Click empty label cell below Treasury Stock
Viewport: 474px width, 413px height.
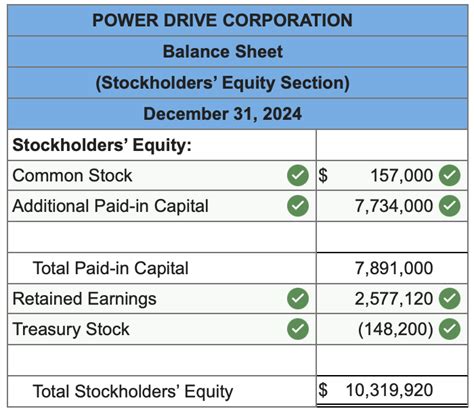click(x=162, y=360)
